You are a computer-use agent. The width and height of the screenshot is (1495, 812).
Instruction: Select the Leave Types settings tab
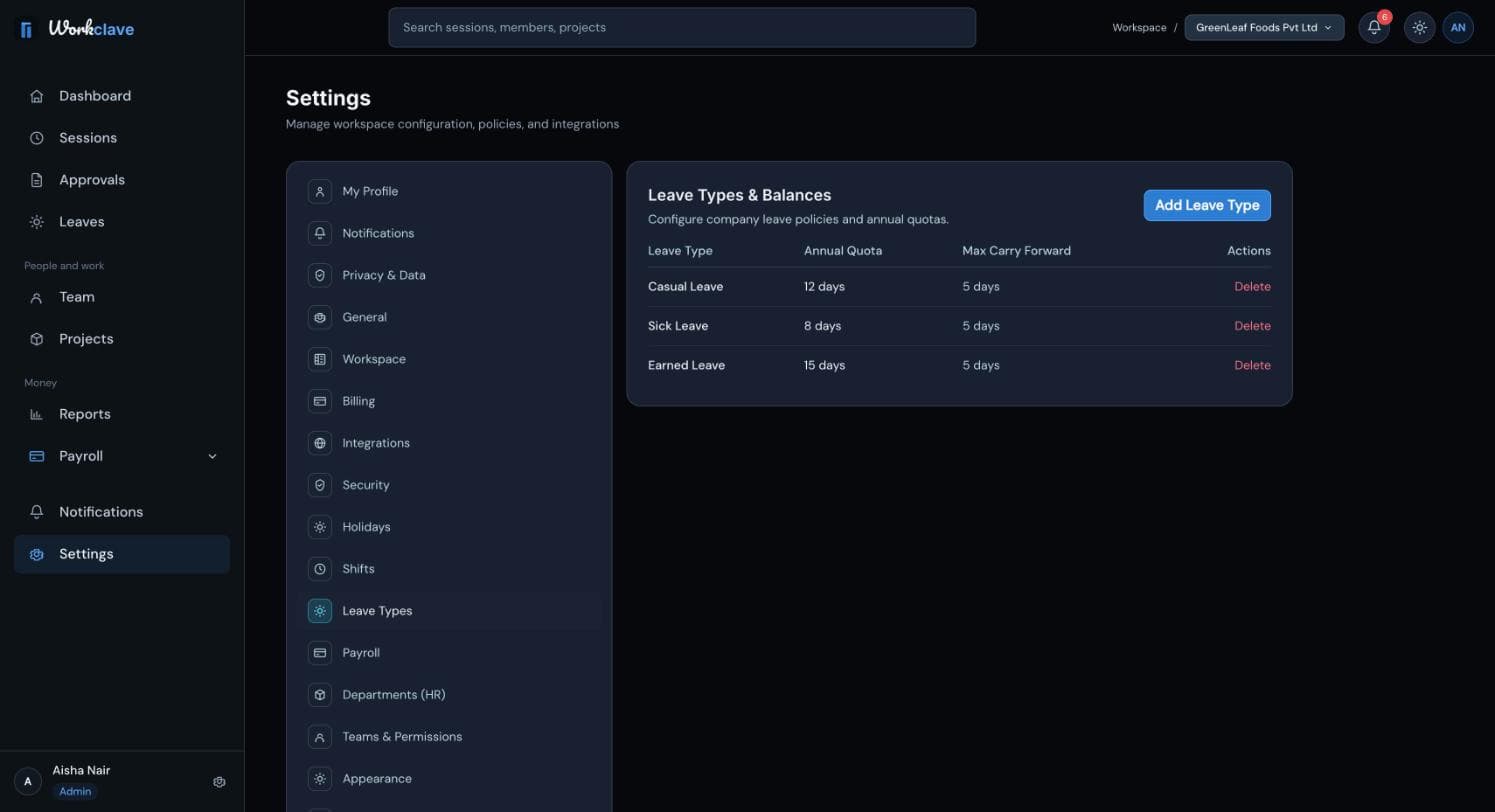click(x=450, y=611)
